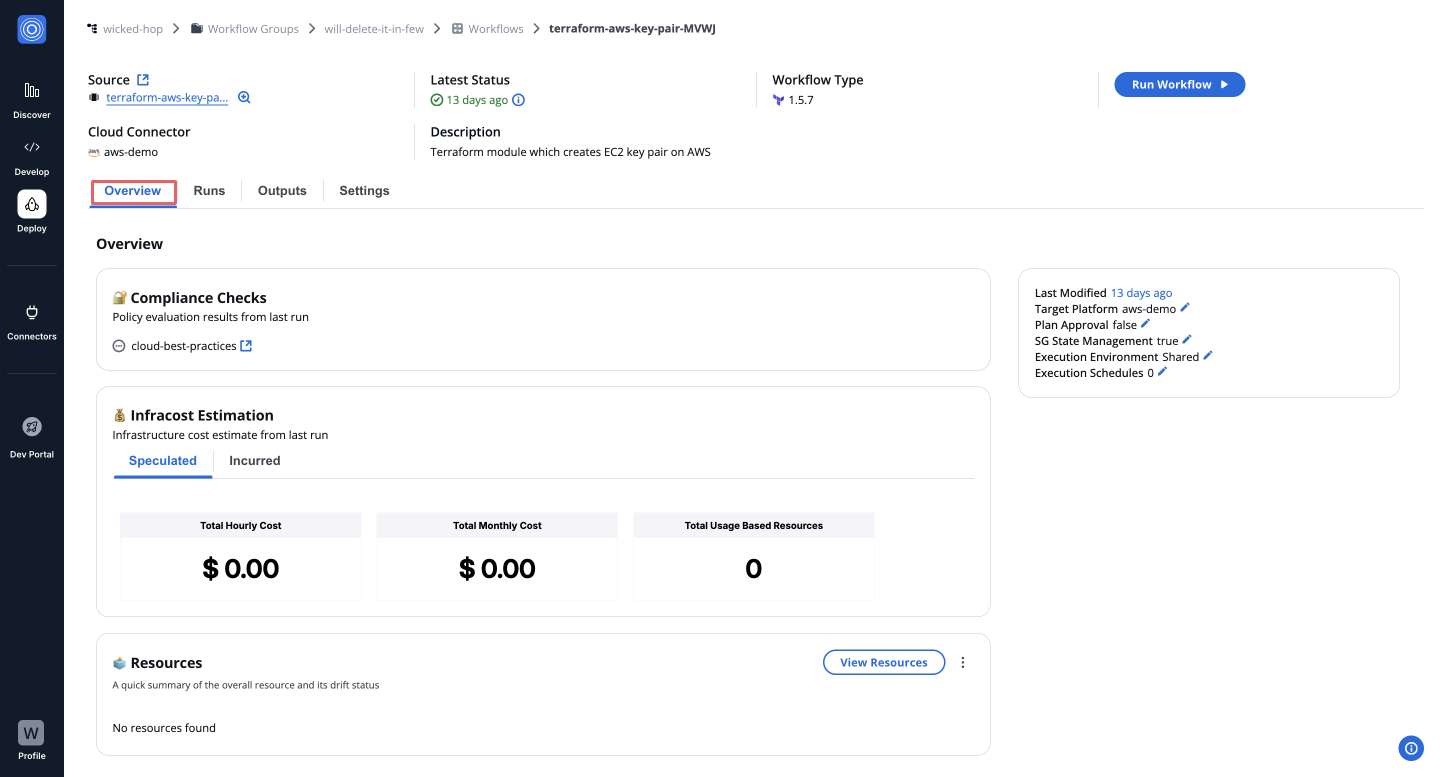The image size is (1440, 777).
Task: Go to Connectors in the sidebar
Action: click(31, 321)
